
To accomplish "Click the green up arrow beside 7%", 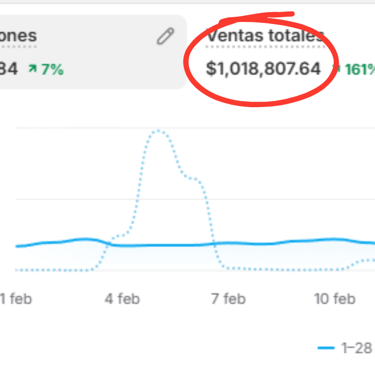I will 33,69.
